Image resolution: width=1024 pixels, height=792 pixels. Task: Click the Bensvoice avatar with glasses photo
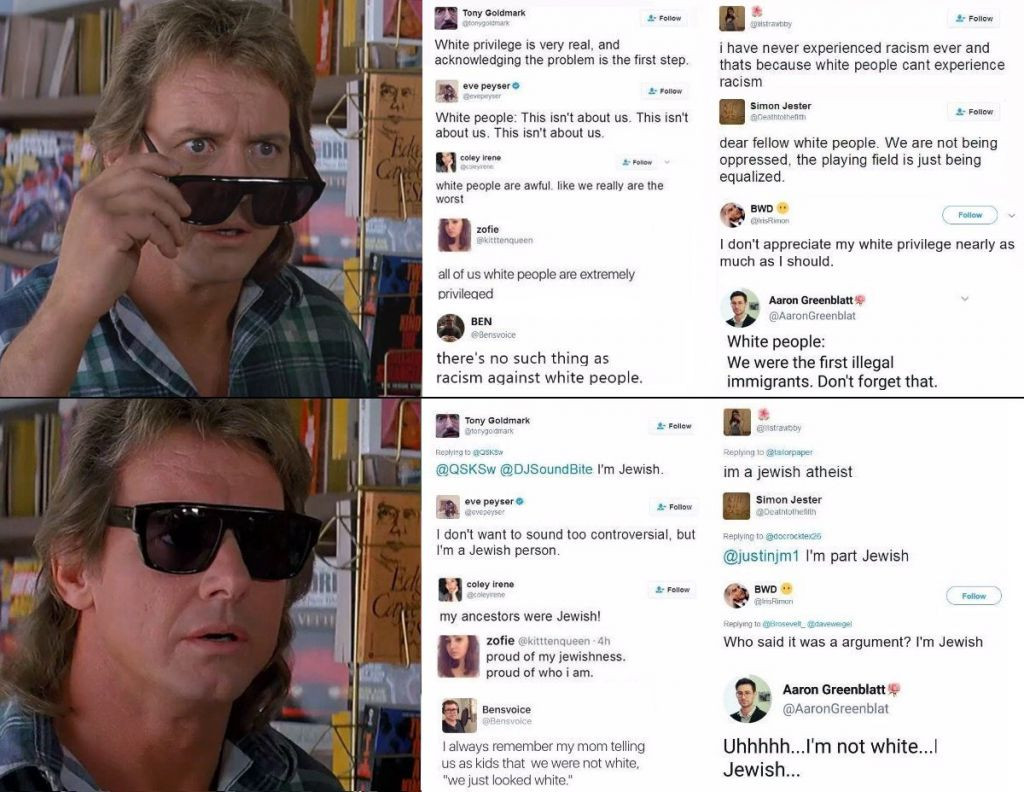tap(459, 716)
